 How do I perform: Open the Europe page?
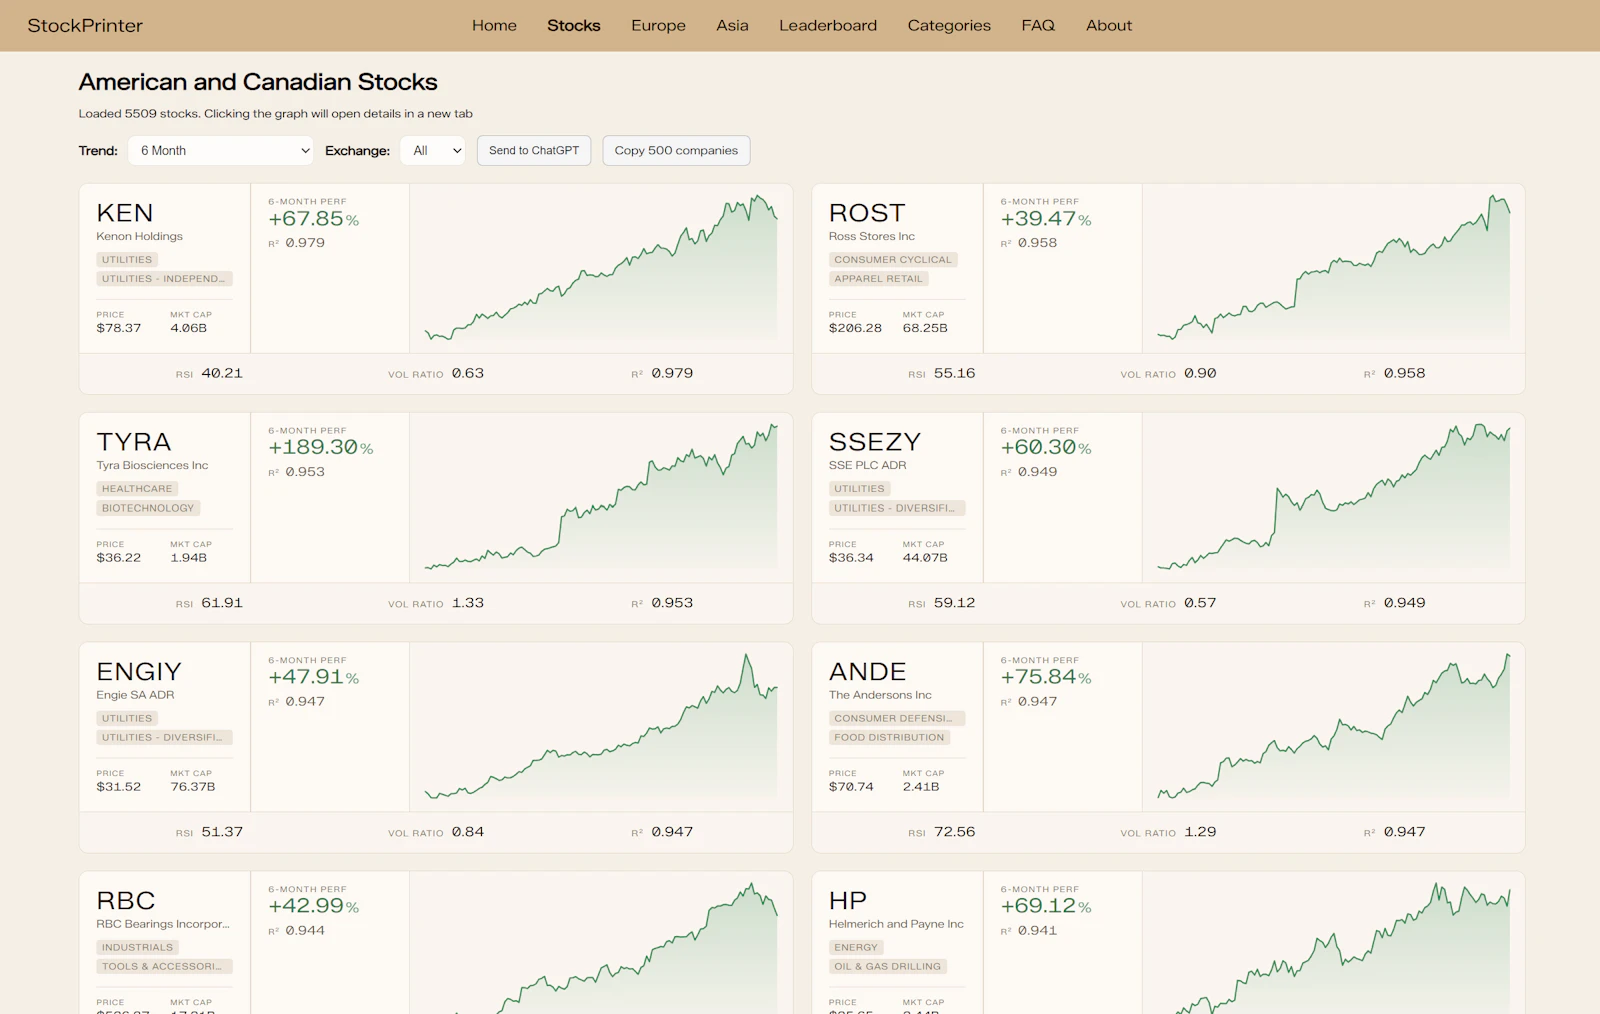click(658, 26)
